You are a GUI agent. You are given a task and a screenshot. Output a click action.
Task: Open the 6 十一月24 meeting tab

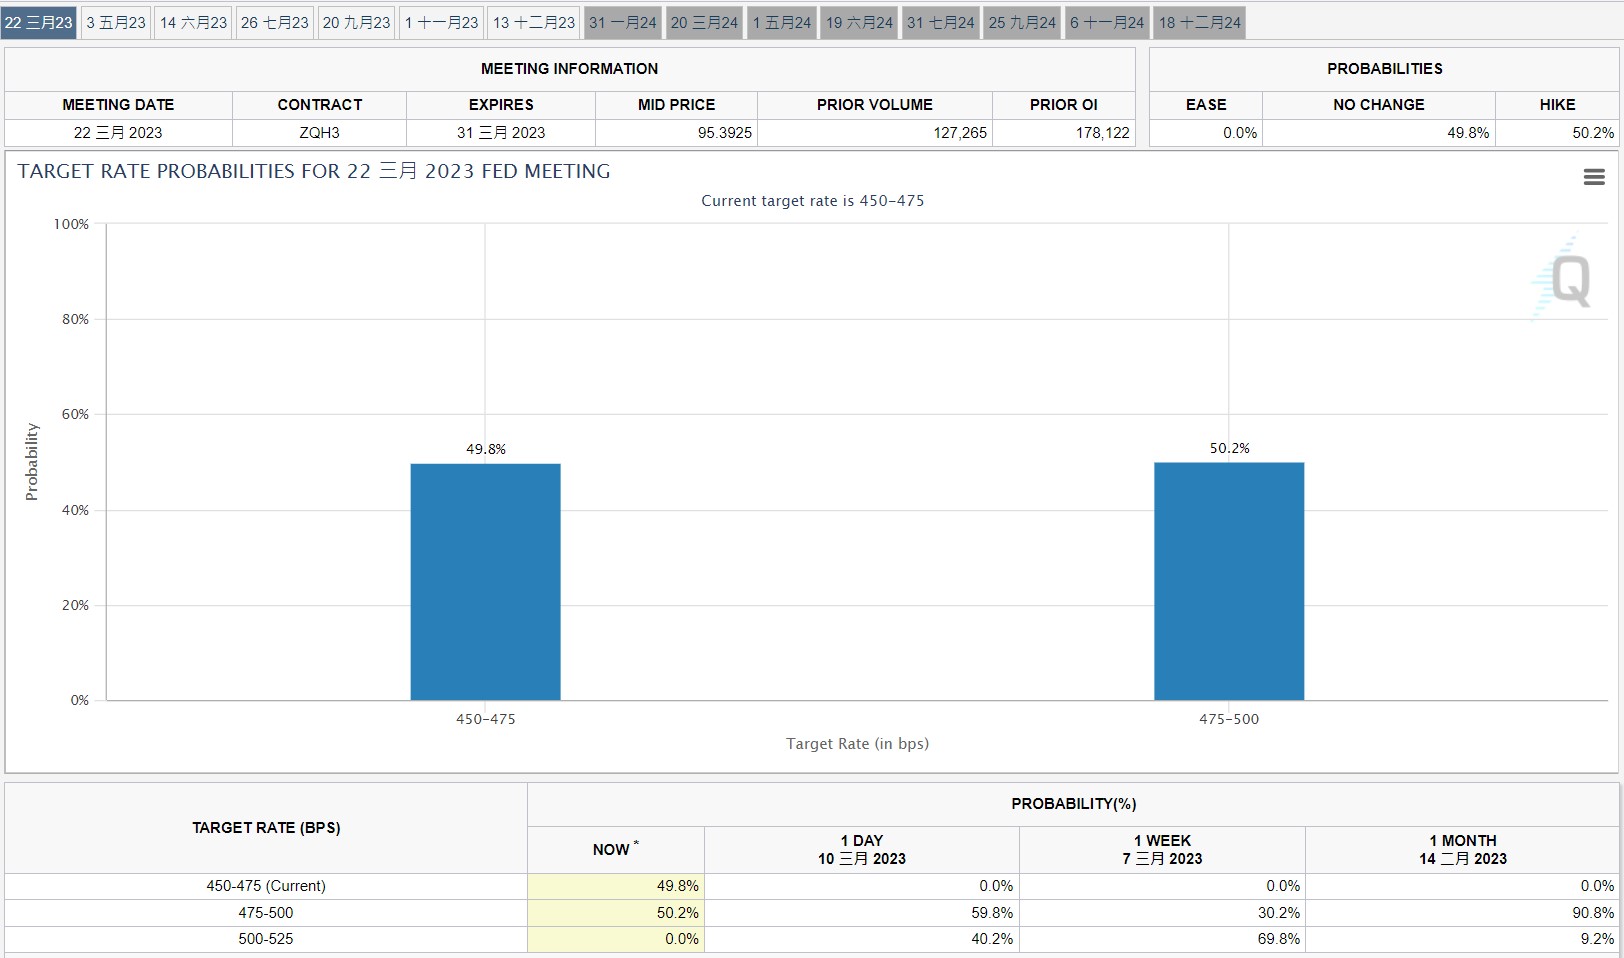tap(1107, 23)
